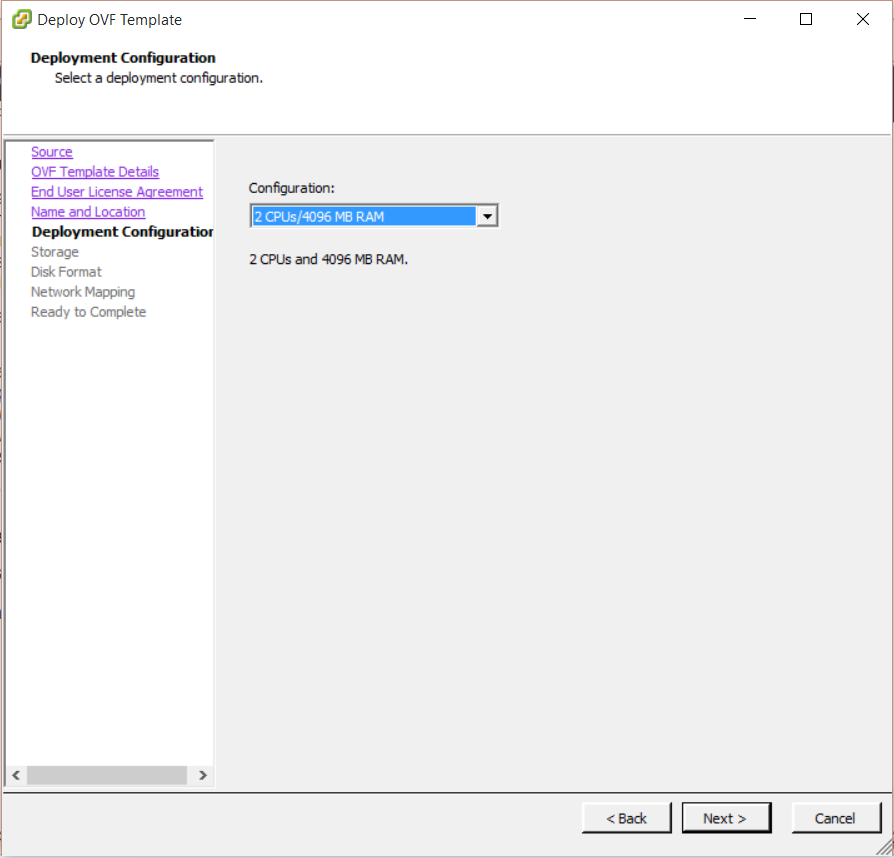Click the 'Configuration:' label
Viewport: 894px width, 858px height.
click(x=291, y=188)
